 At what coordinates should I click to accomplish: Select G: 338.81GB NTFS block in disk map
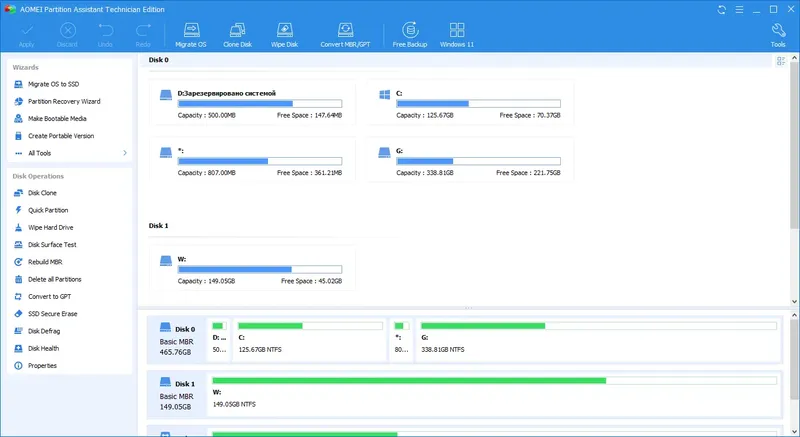[598, 340]
